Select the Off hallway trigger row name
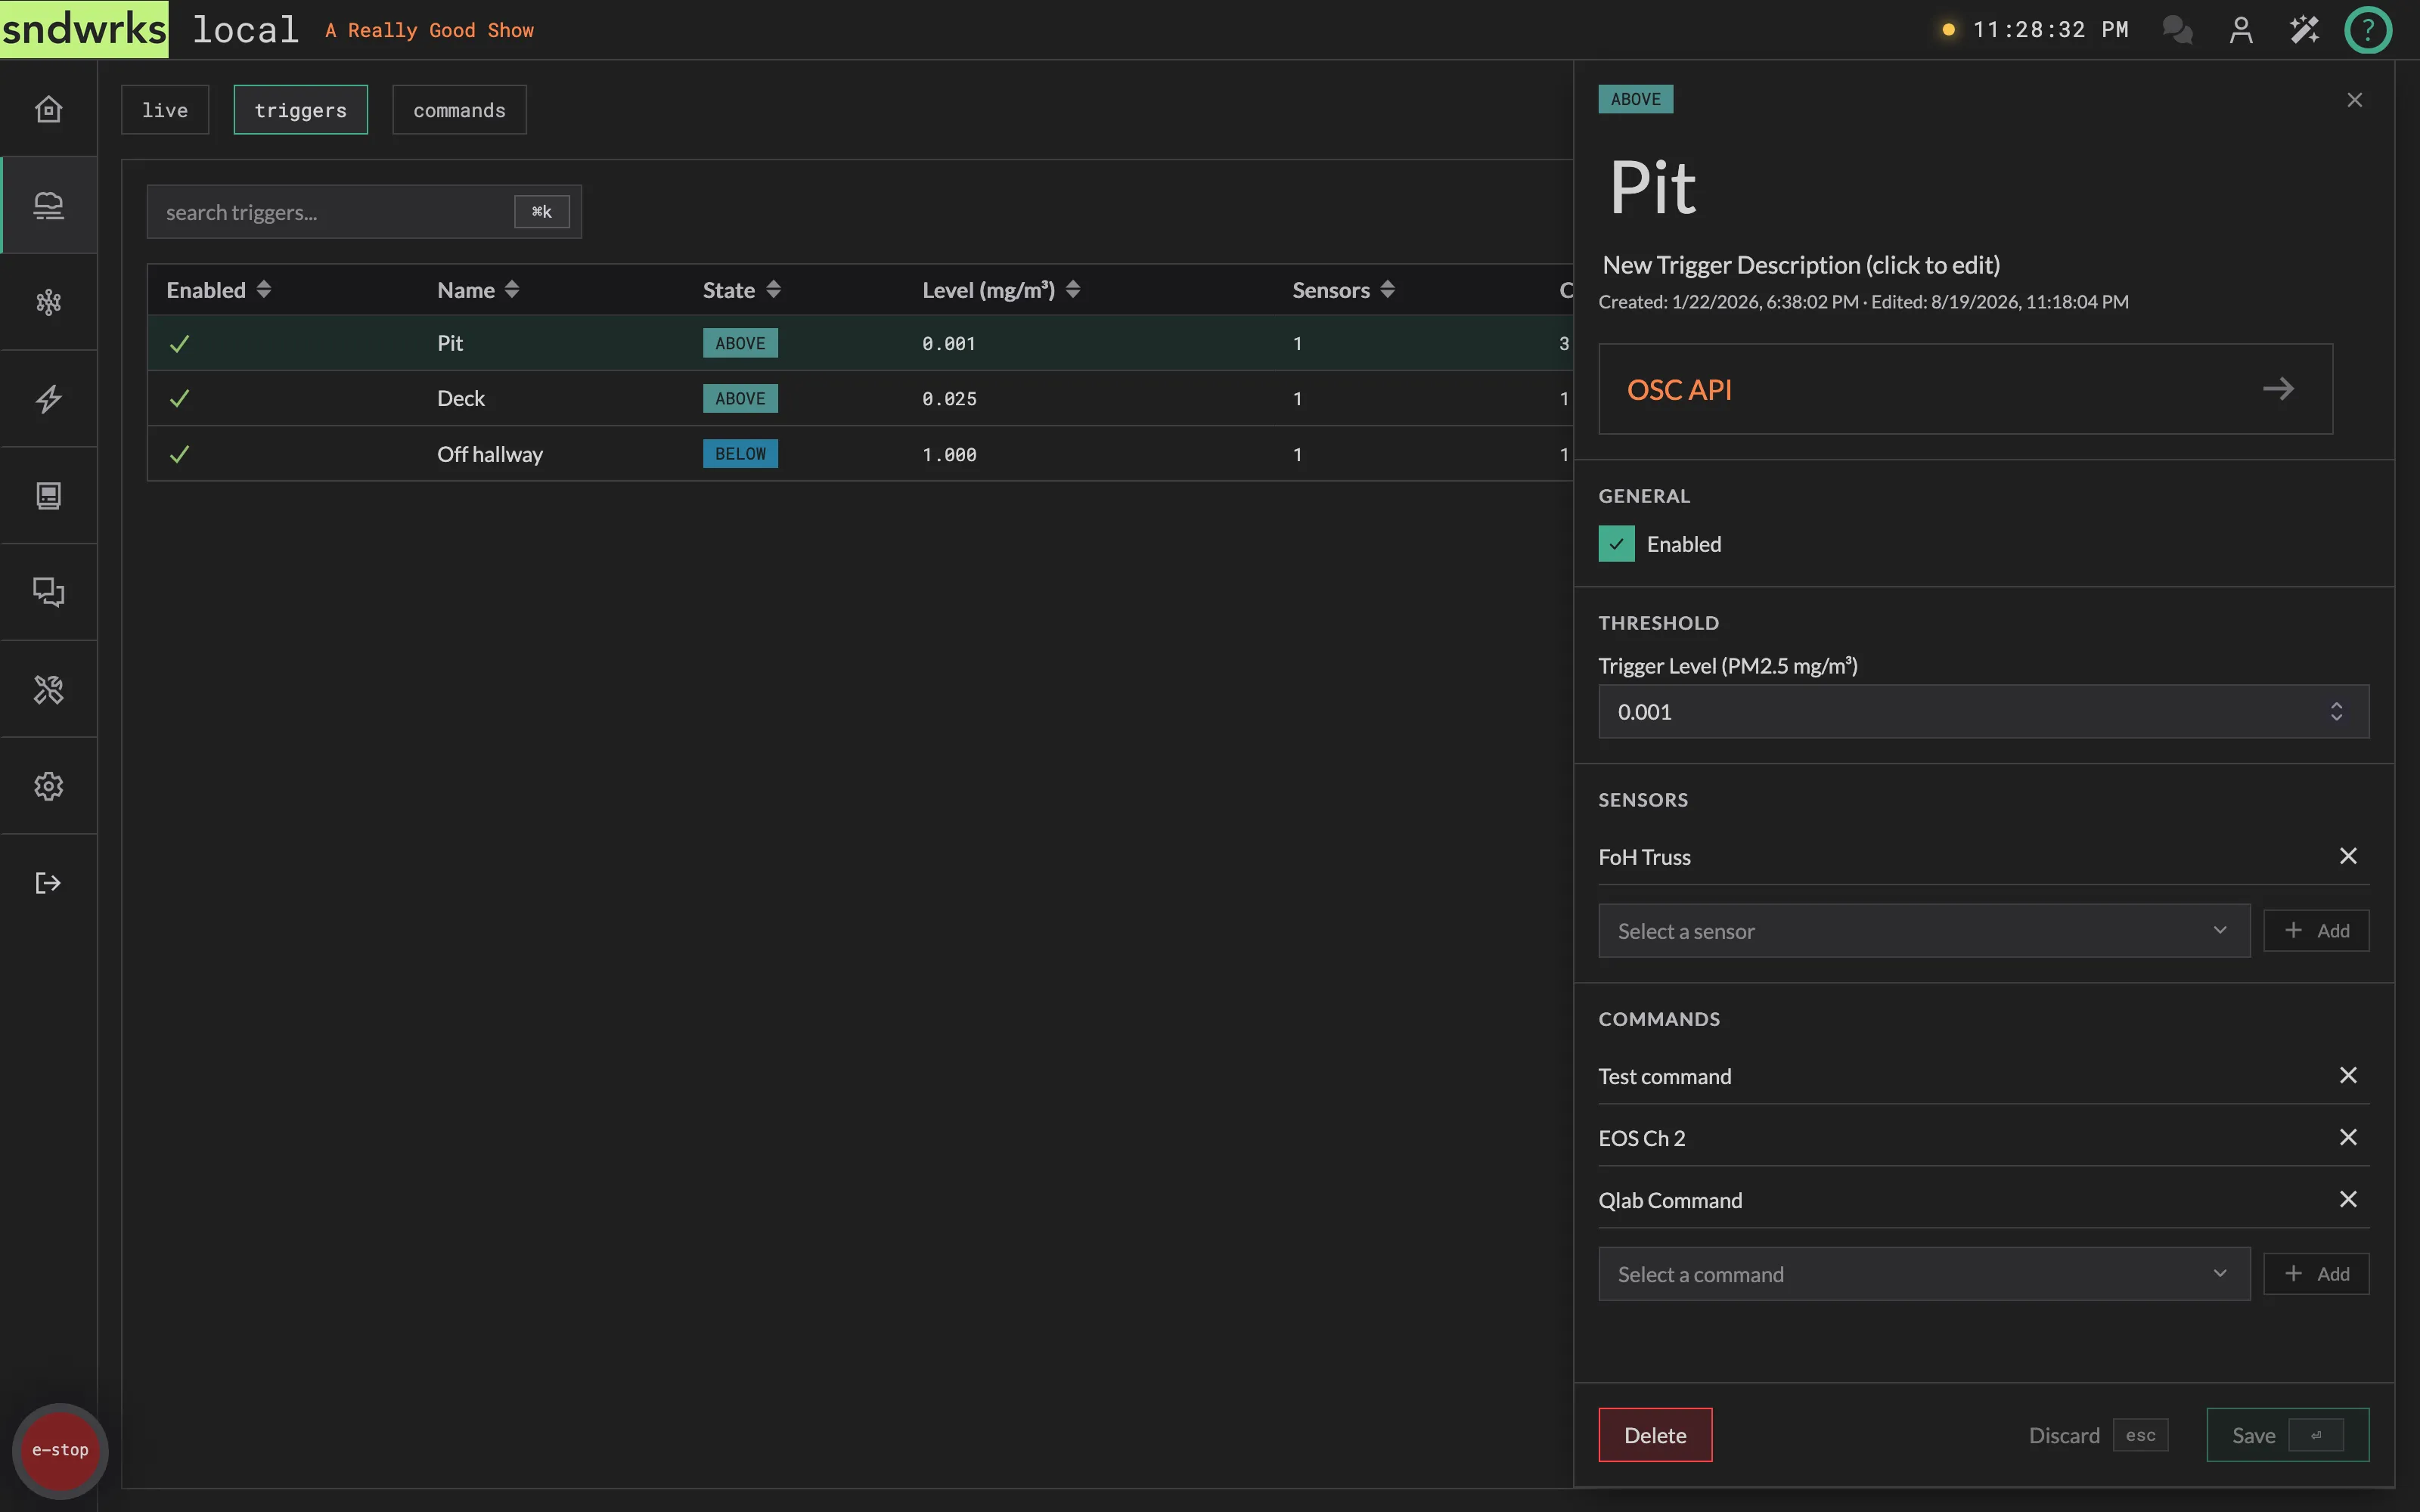 click(x=489, y=454)
